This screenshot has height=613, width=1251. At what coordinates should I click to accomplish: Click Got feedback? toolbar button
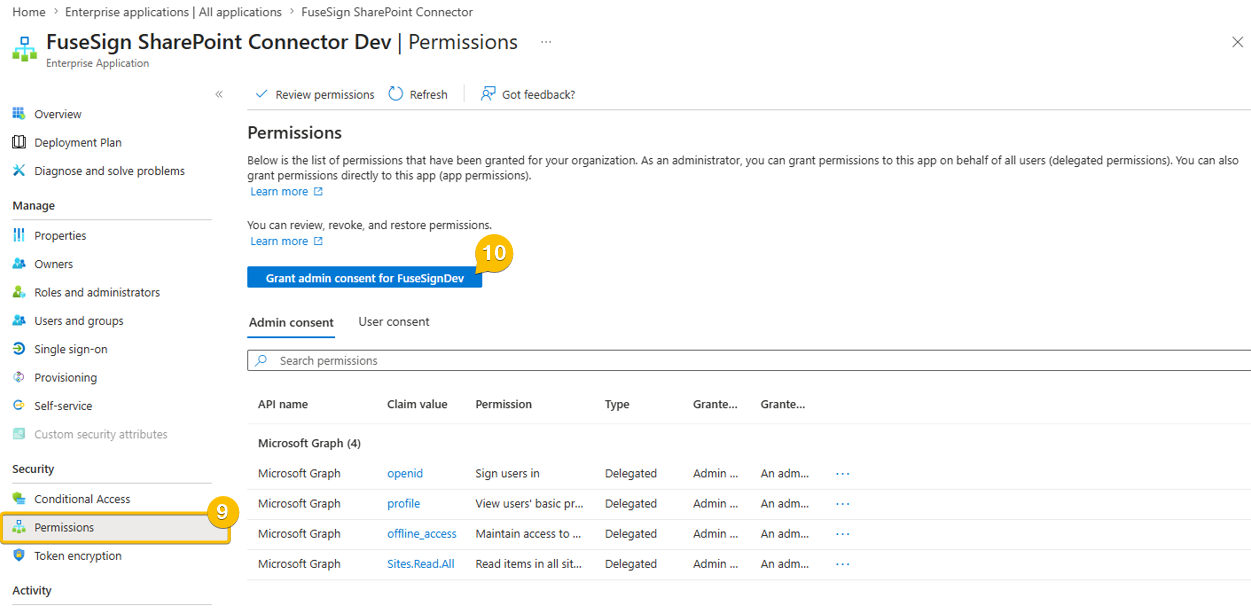pos(527,94)
